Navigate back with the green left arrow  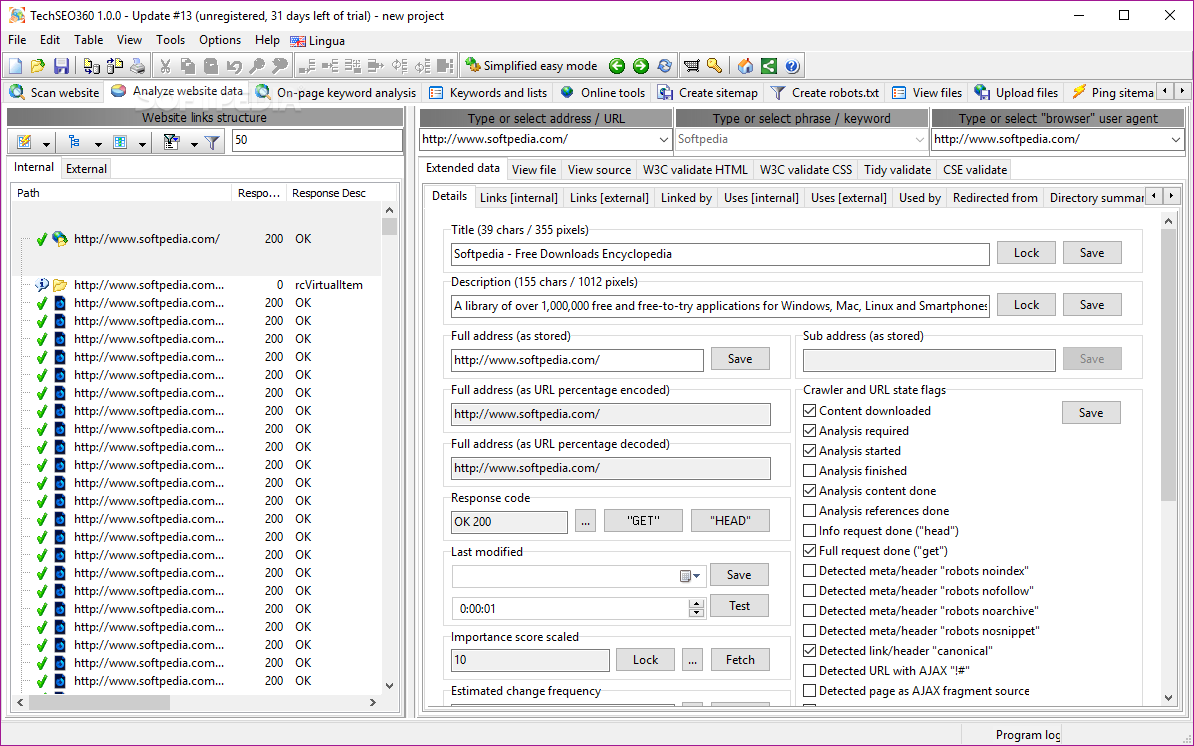tap(617, 66)
